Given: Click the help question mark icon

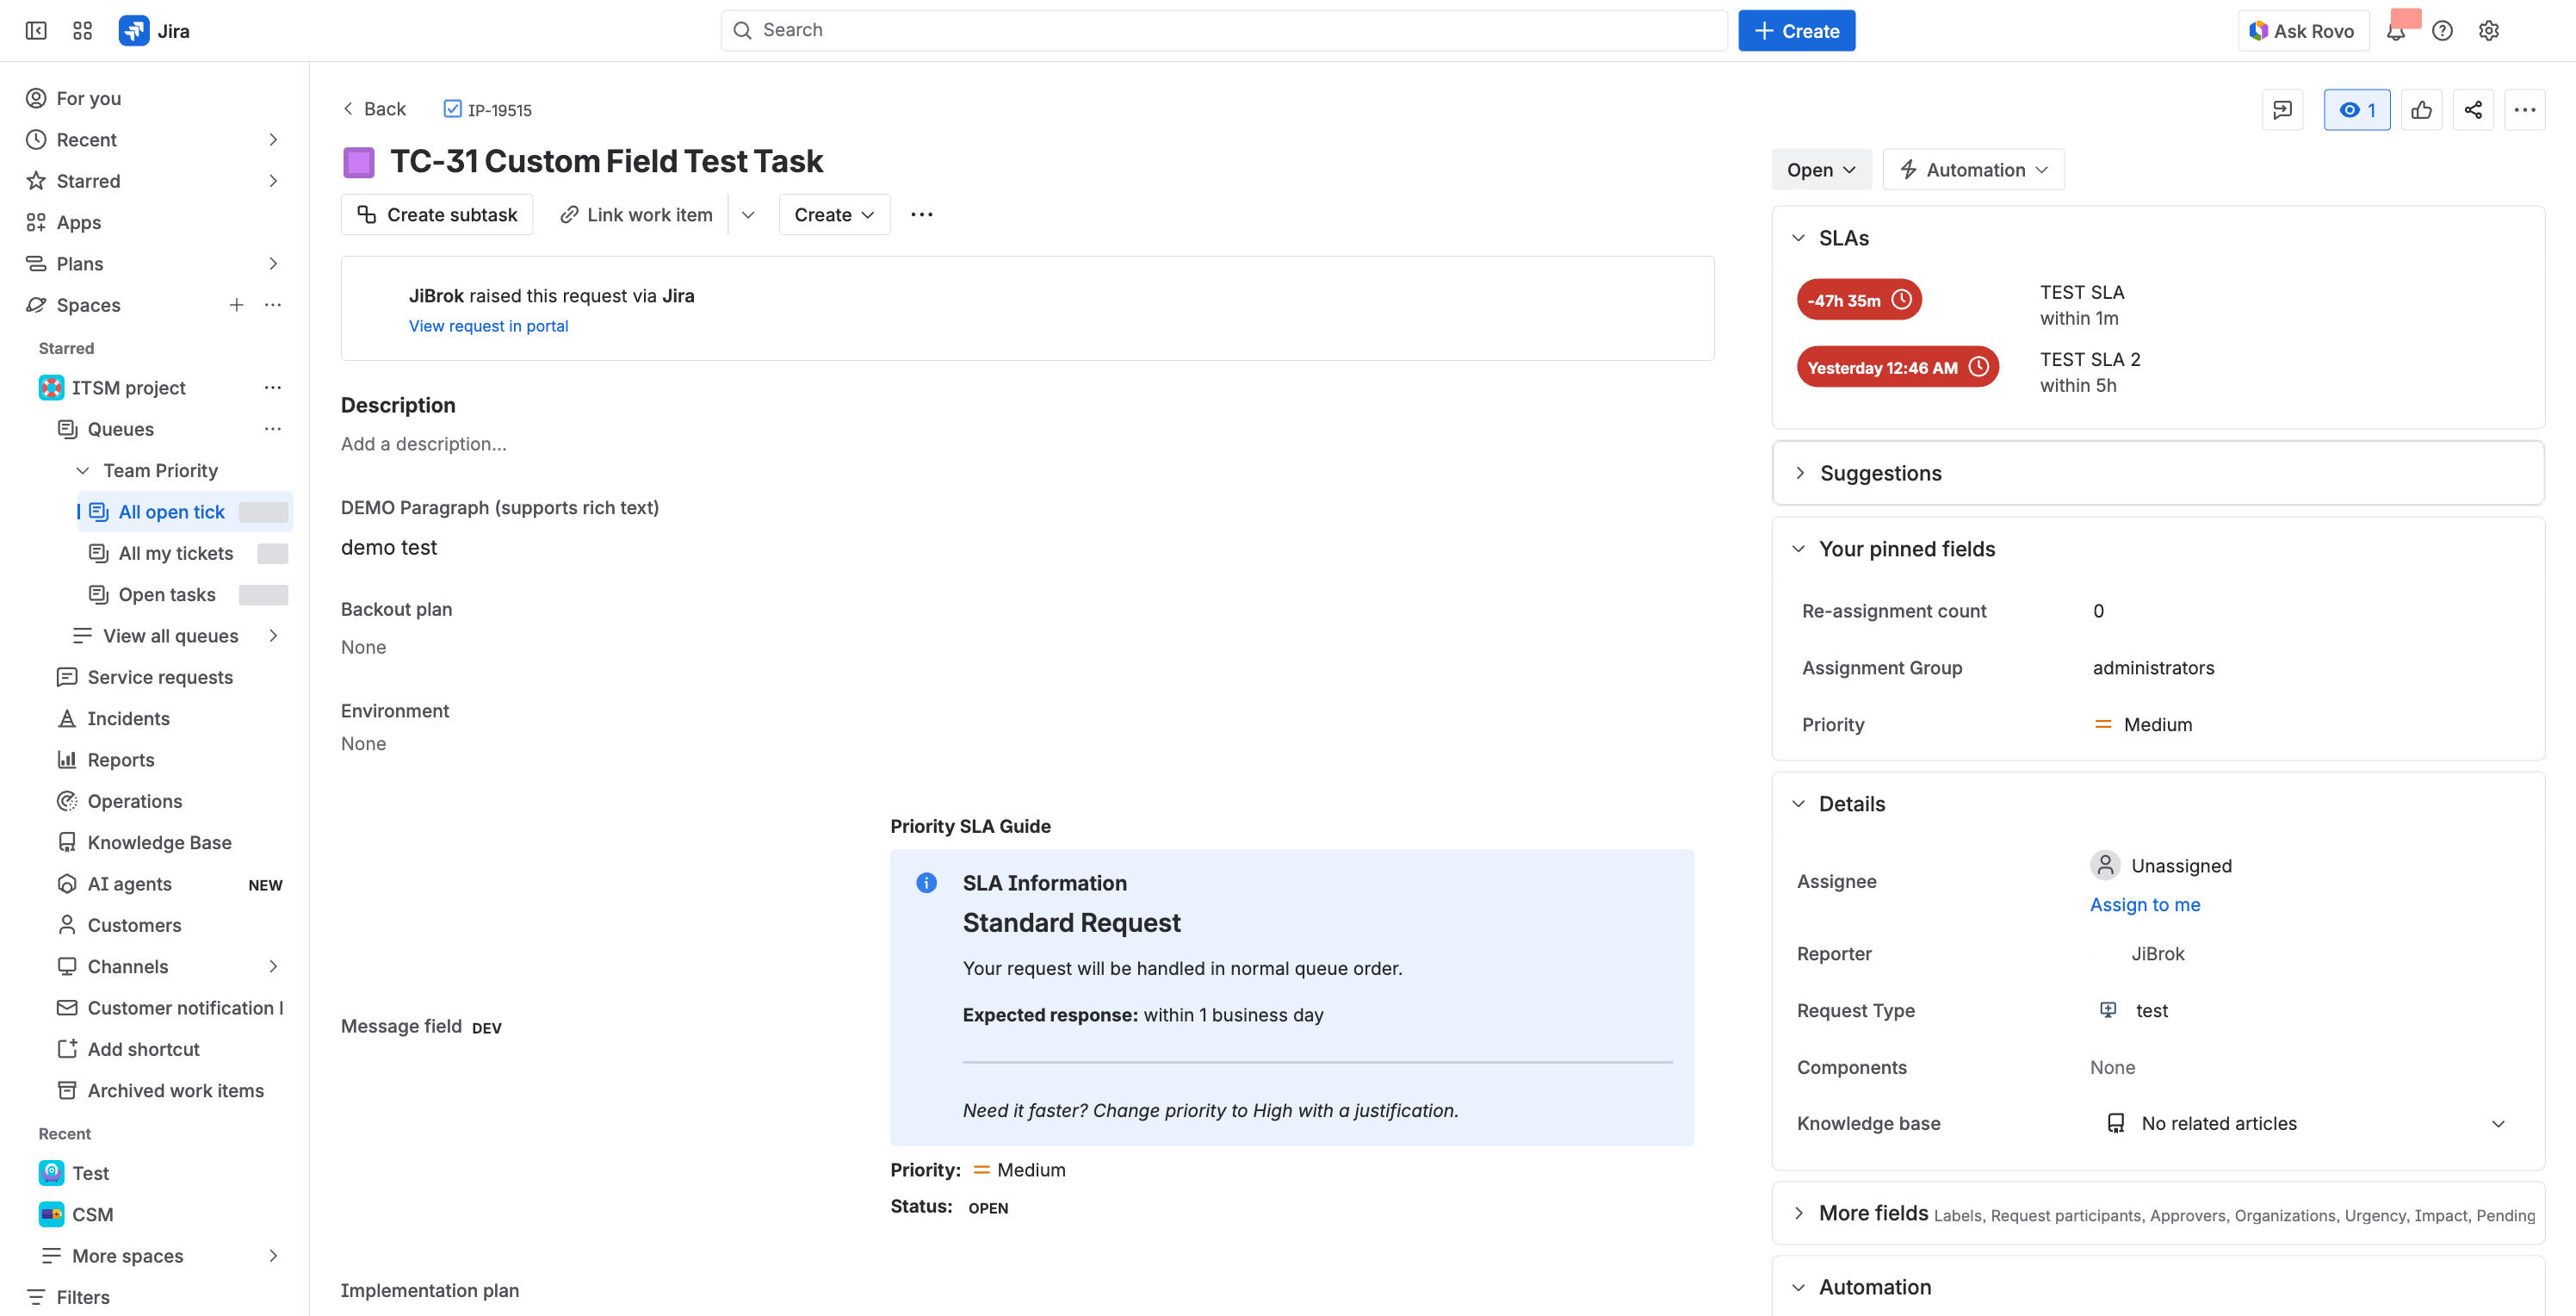Looking at the screenshot, I should tap(2443, 30).
